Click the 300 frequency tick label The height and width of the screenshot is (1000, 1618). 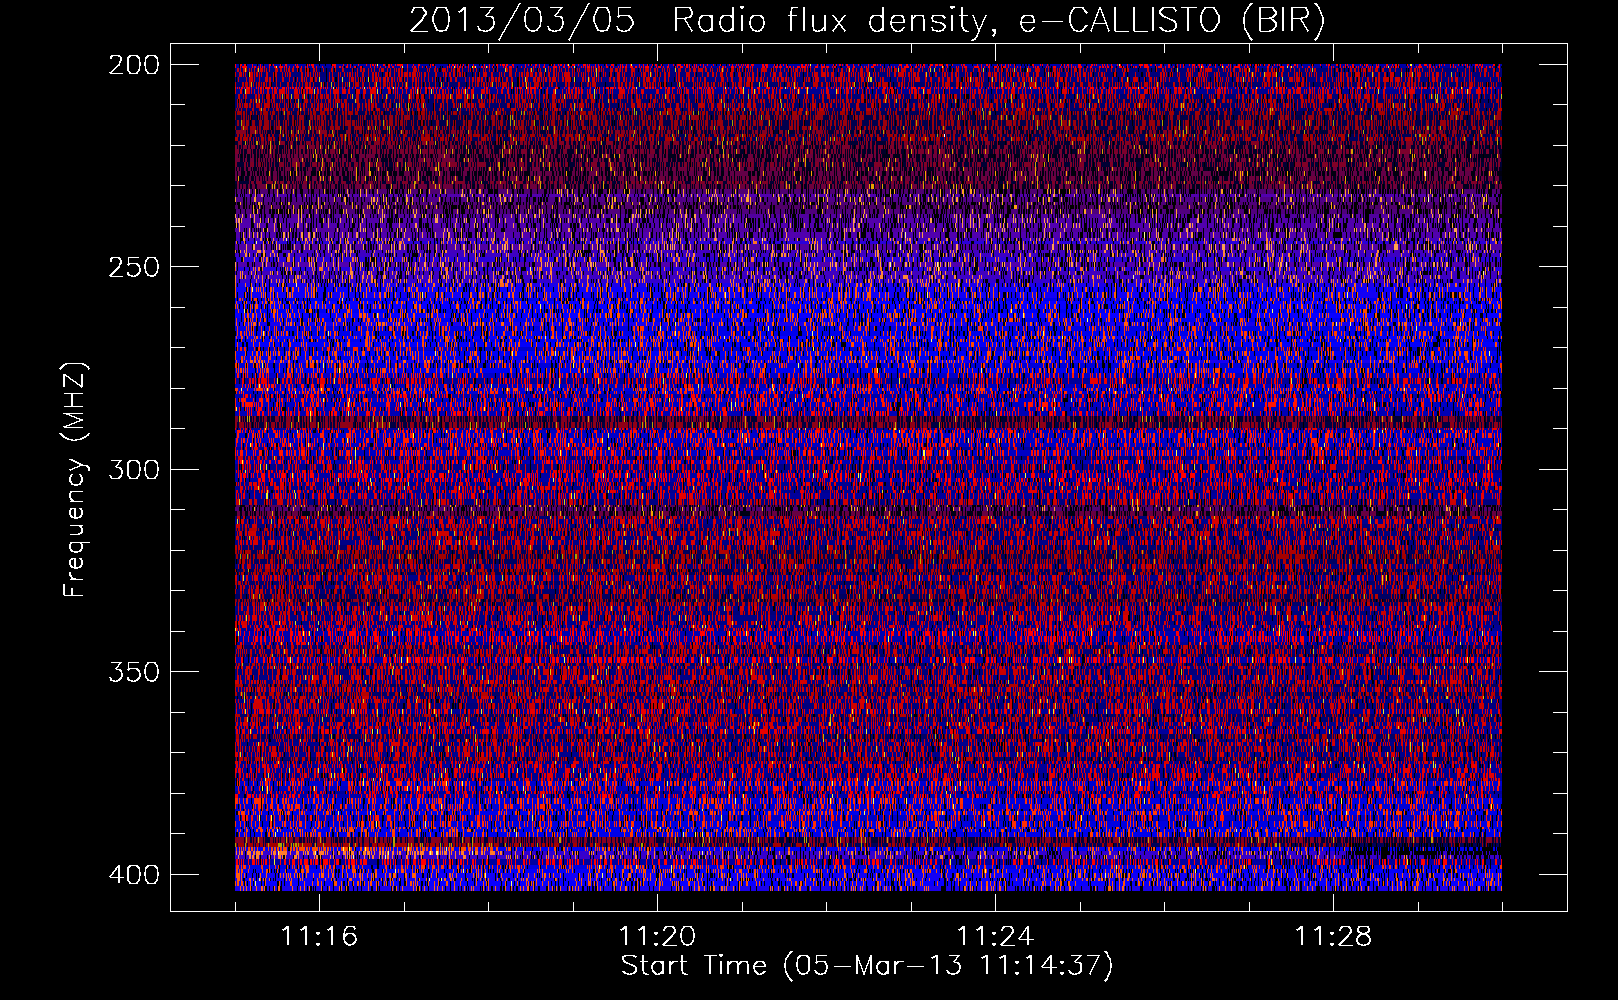(134, 469)
